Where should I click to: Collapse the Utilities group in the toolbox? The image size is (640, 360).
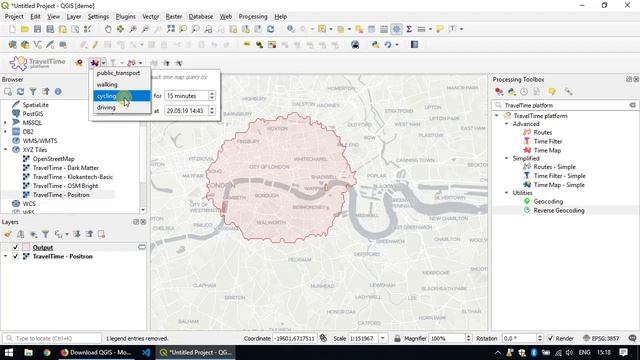pyautogui.click(x=507, y=193)
